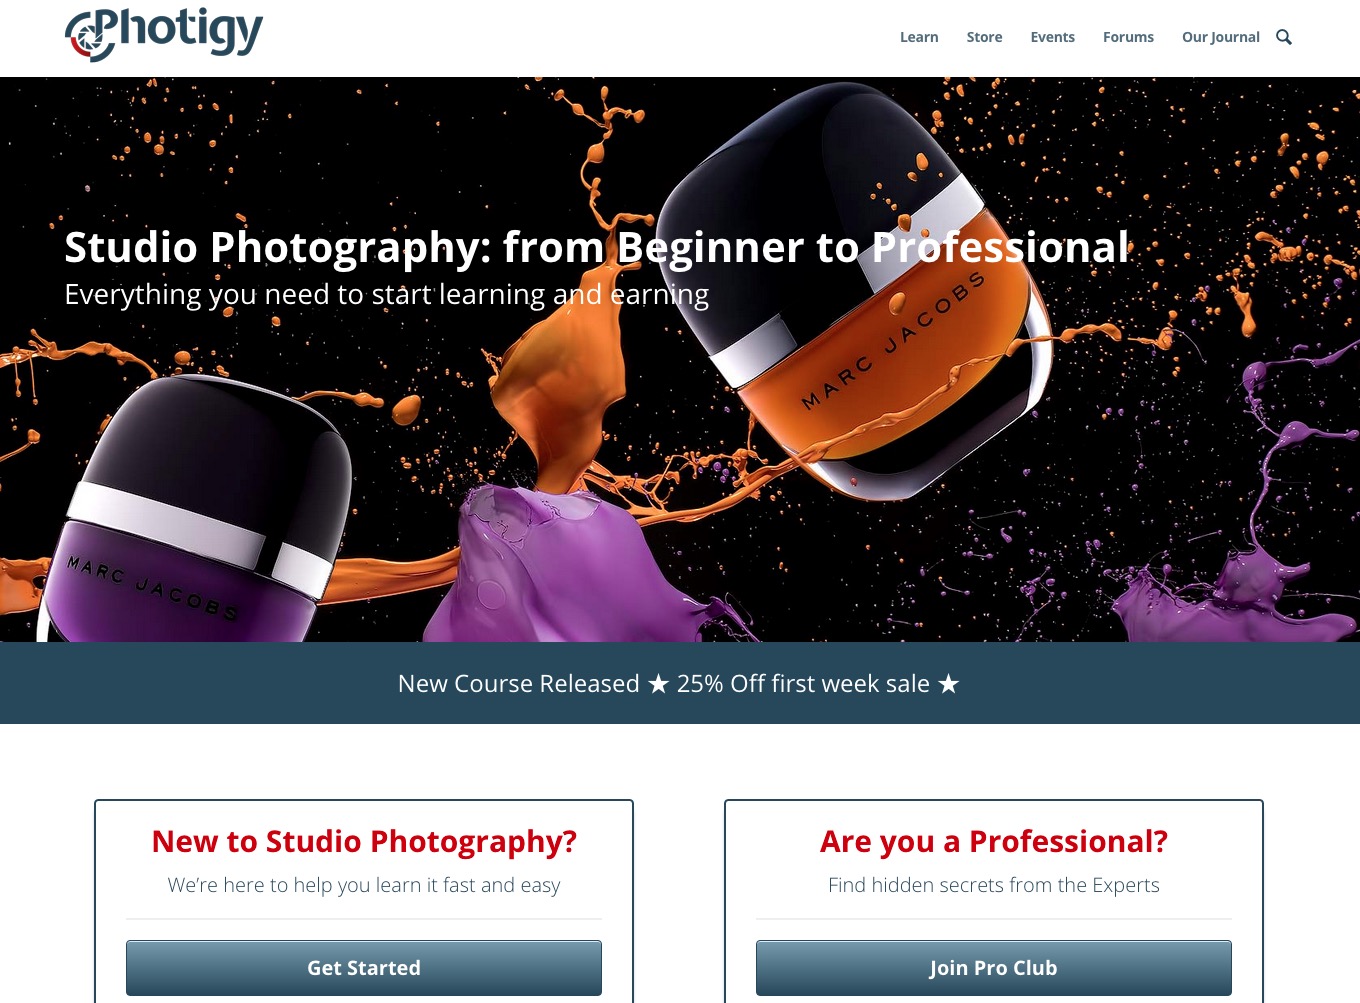The image size is (1360, 1003).
Task: Visit the Forums section
Action: coord(1128,37)
